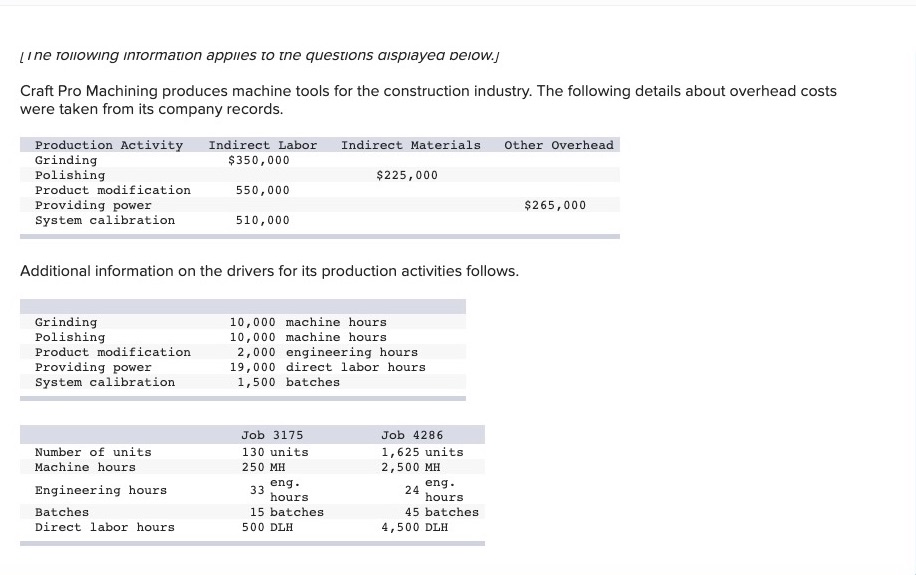
Task: Click the 'Indirect Materials' column header
Action: click(411, 145)
